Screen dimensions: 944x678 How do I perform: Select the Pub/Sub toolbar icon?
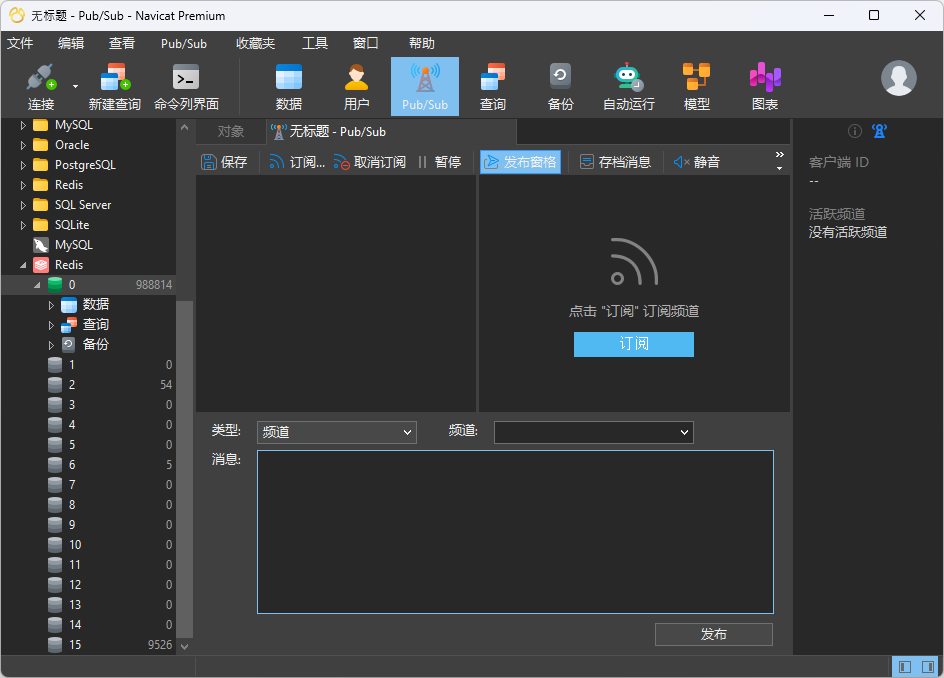pos(424,87)
